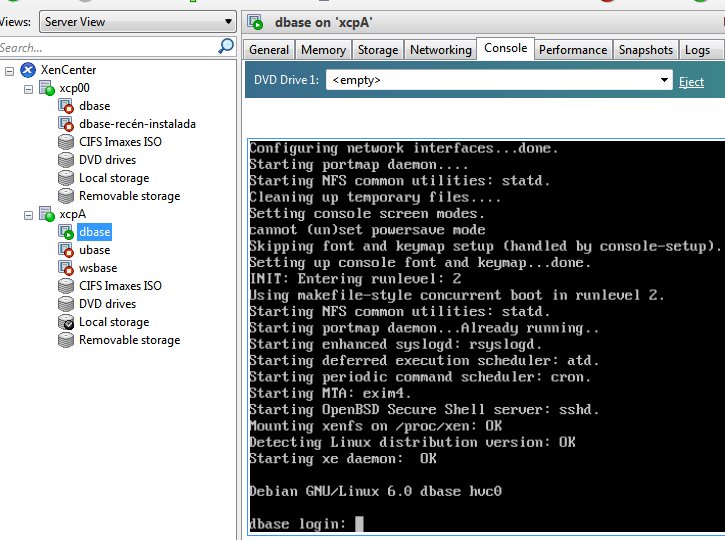Click the XenCenter root node icon
This screenshot has width=725, height=540.
pos(28,70)
